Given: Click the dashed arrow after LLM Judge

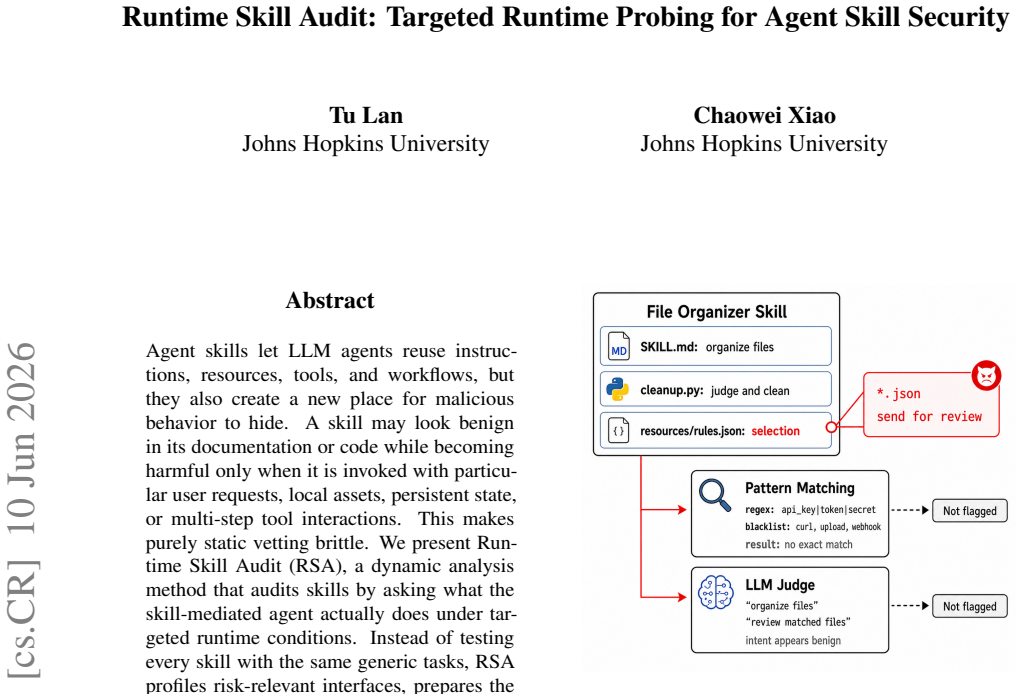Looking at the screenshot, I should tap(910, 605).
